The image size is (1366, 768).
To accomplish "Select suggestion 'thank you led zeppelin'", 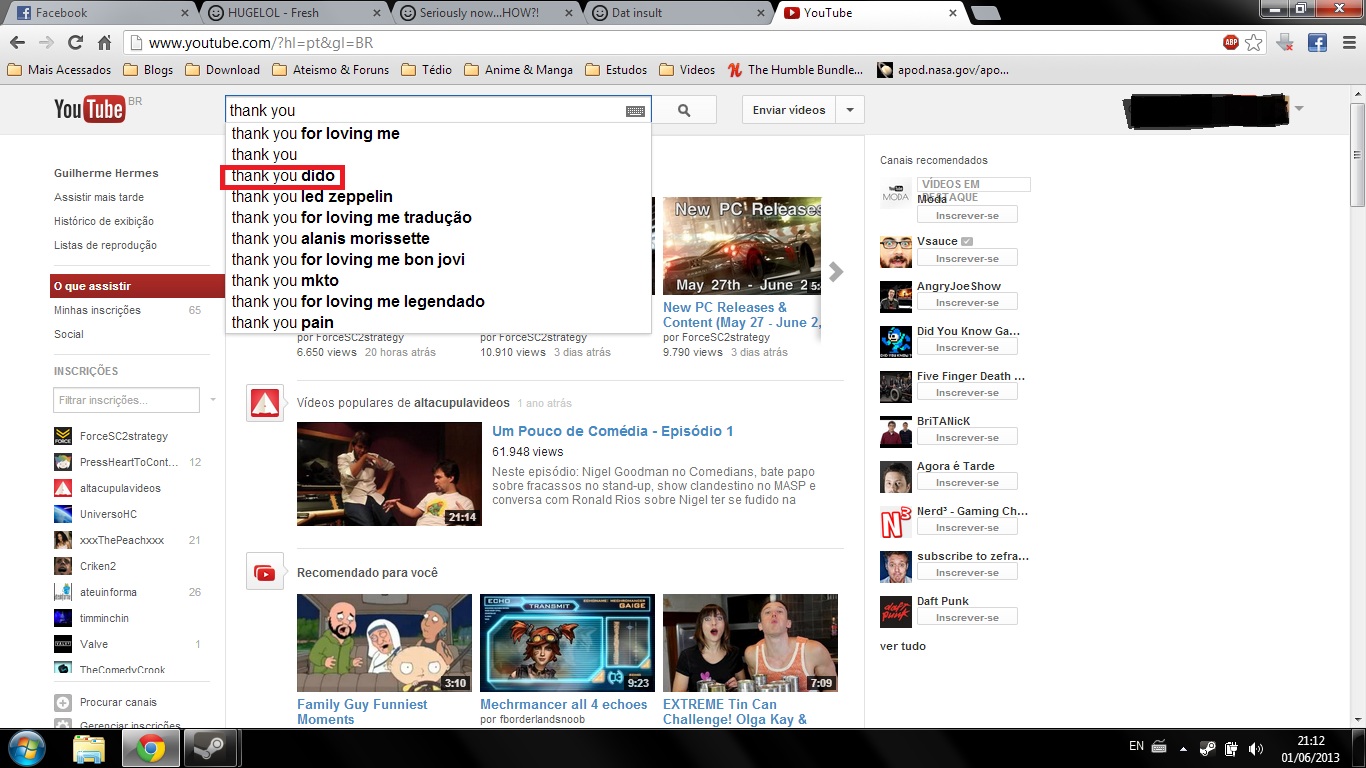I will pyautogui.click(x=438, y=197).
